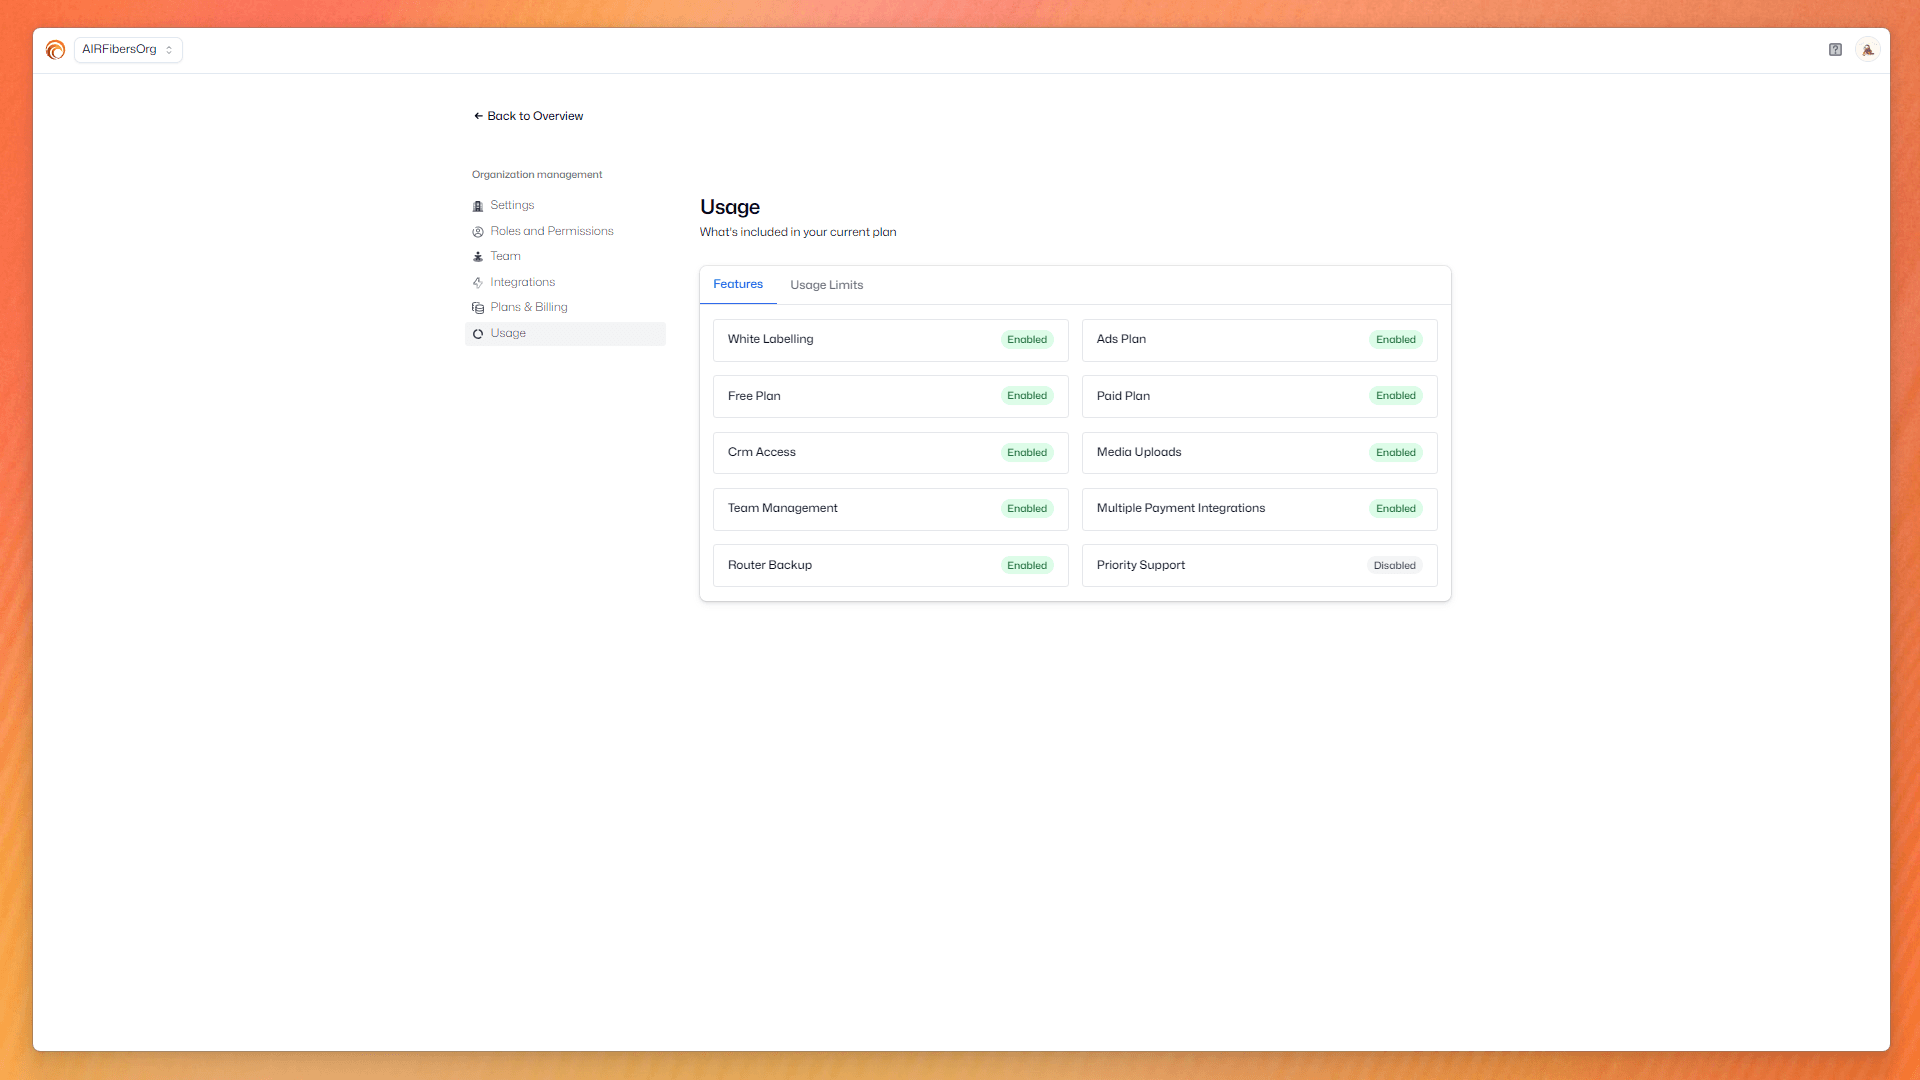Click the Plans & Billing icon

478,308
